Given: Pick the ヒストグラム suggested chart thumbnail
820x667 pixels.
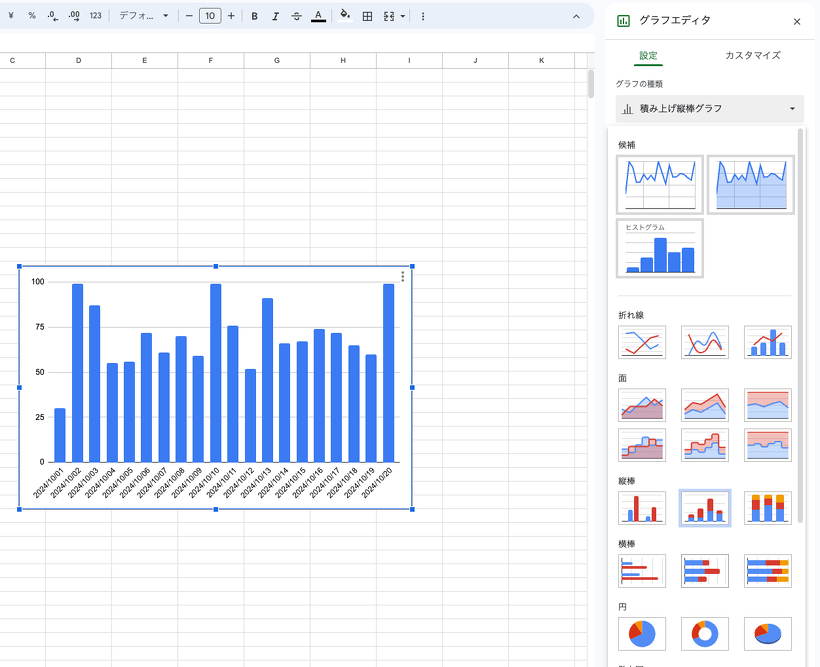Looking at the screenshot, I should coord(660,248).
